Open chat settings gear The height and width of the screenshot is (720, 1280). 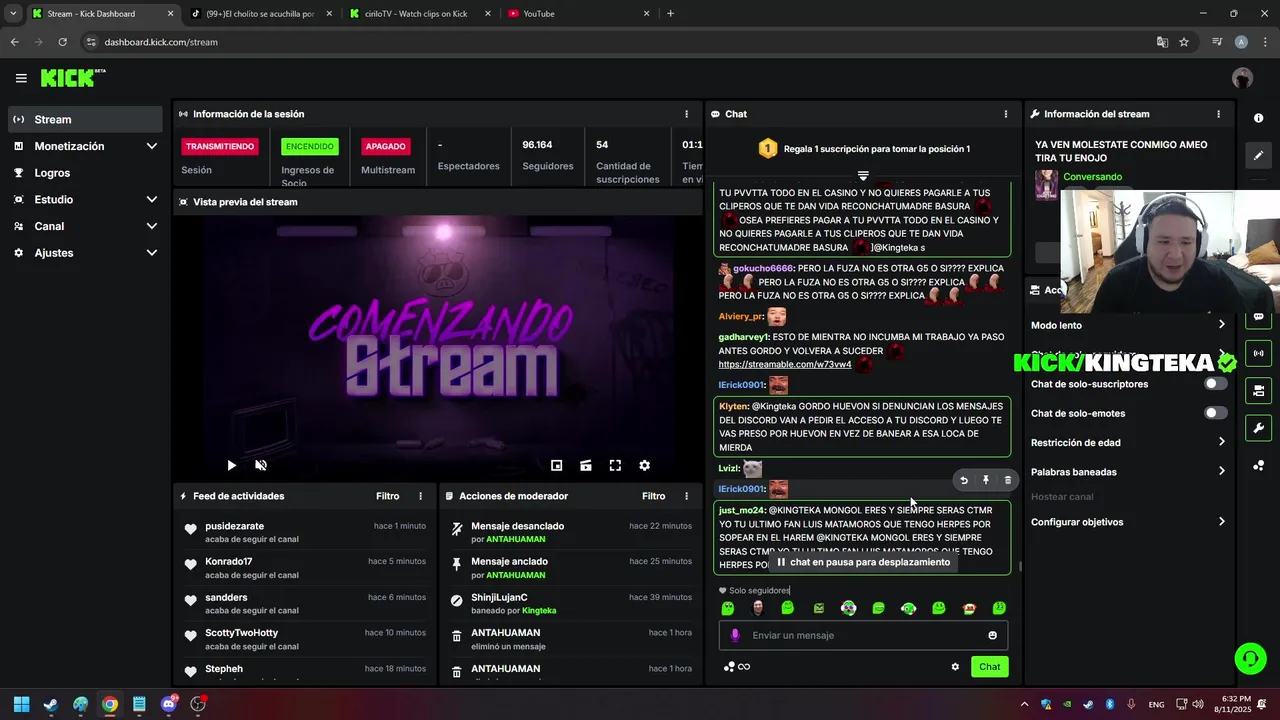coord(955,667)
